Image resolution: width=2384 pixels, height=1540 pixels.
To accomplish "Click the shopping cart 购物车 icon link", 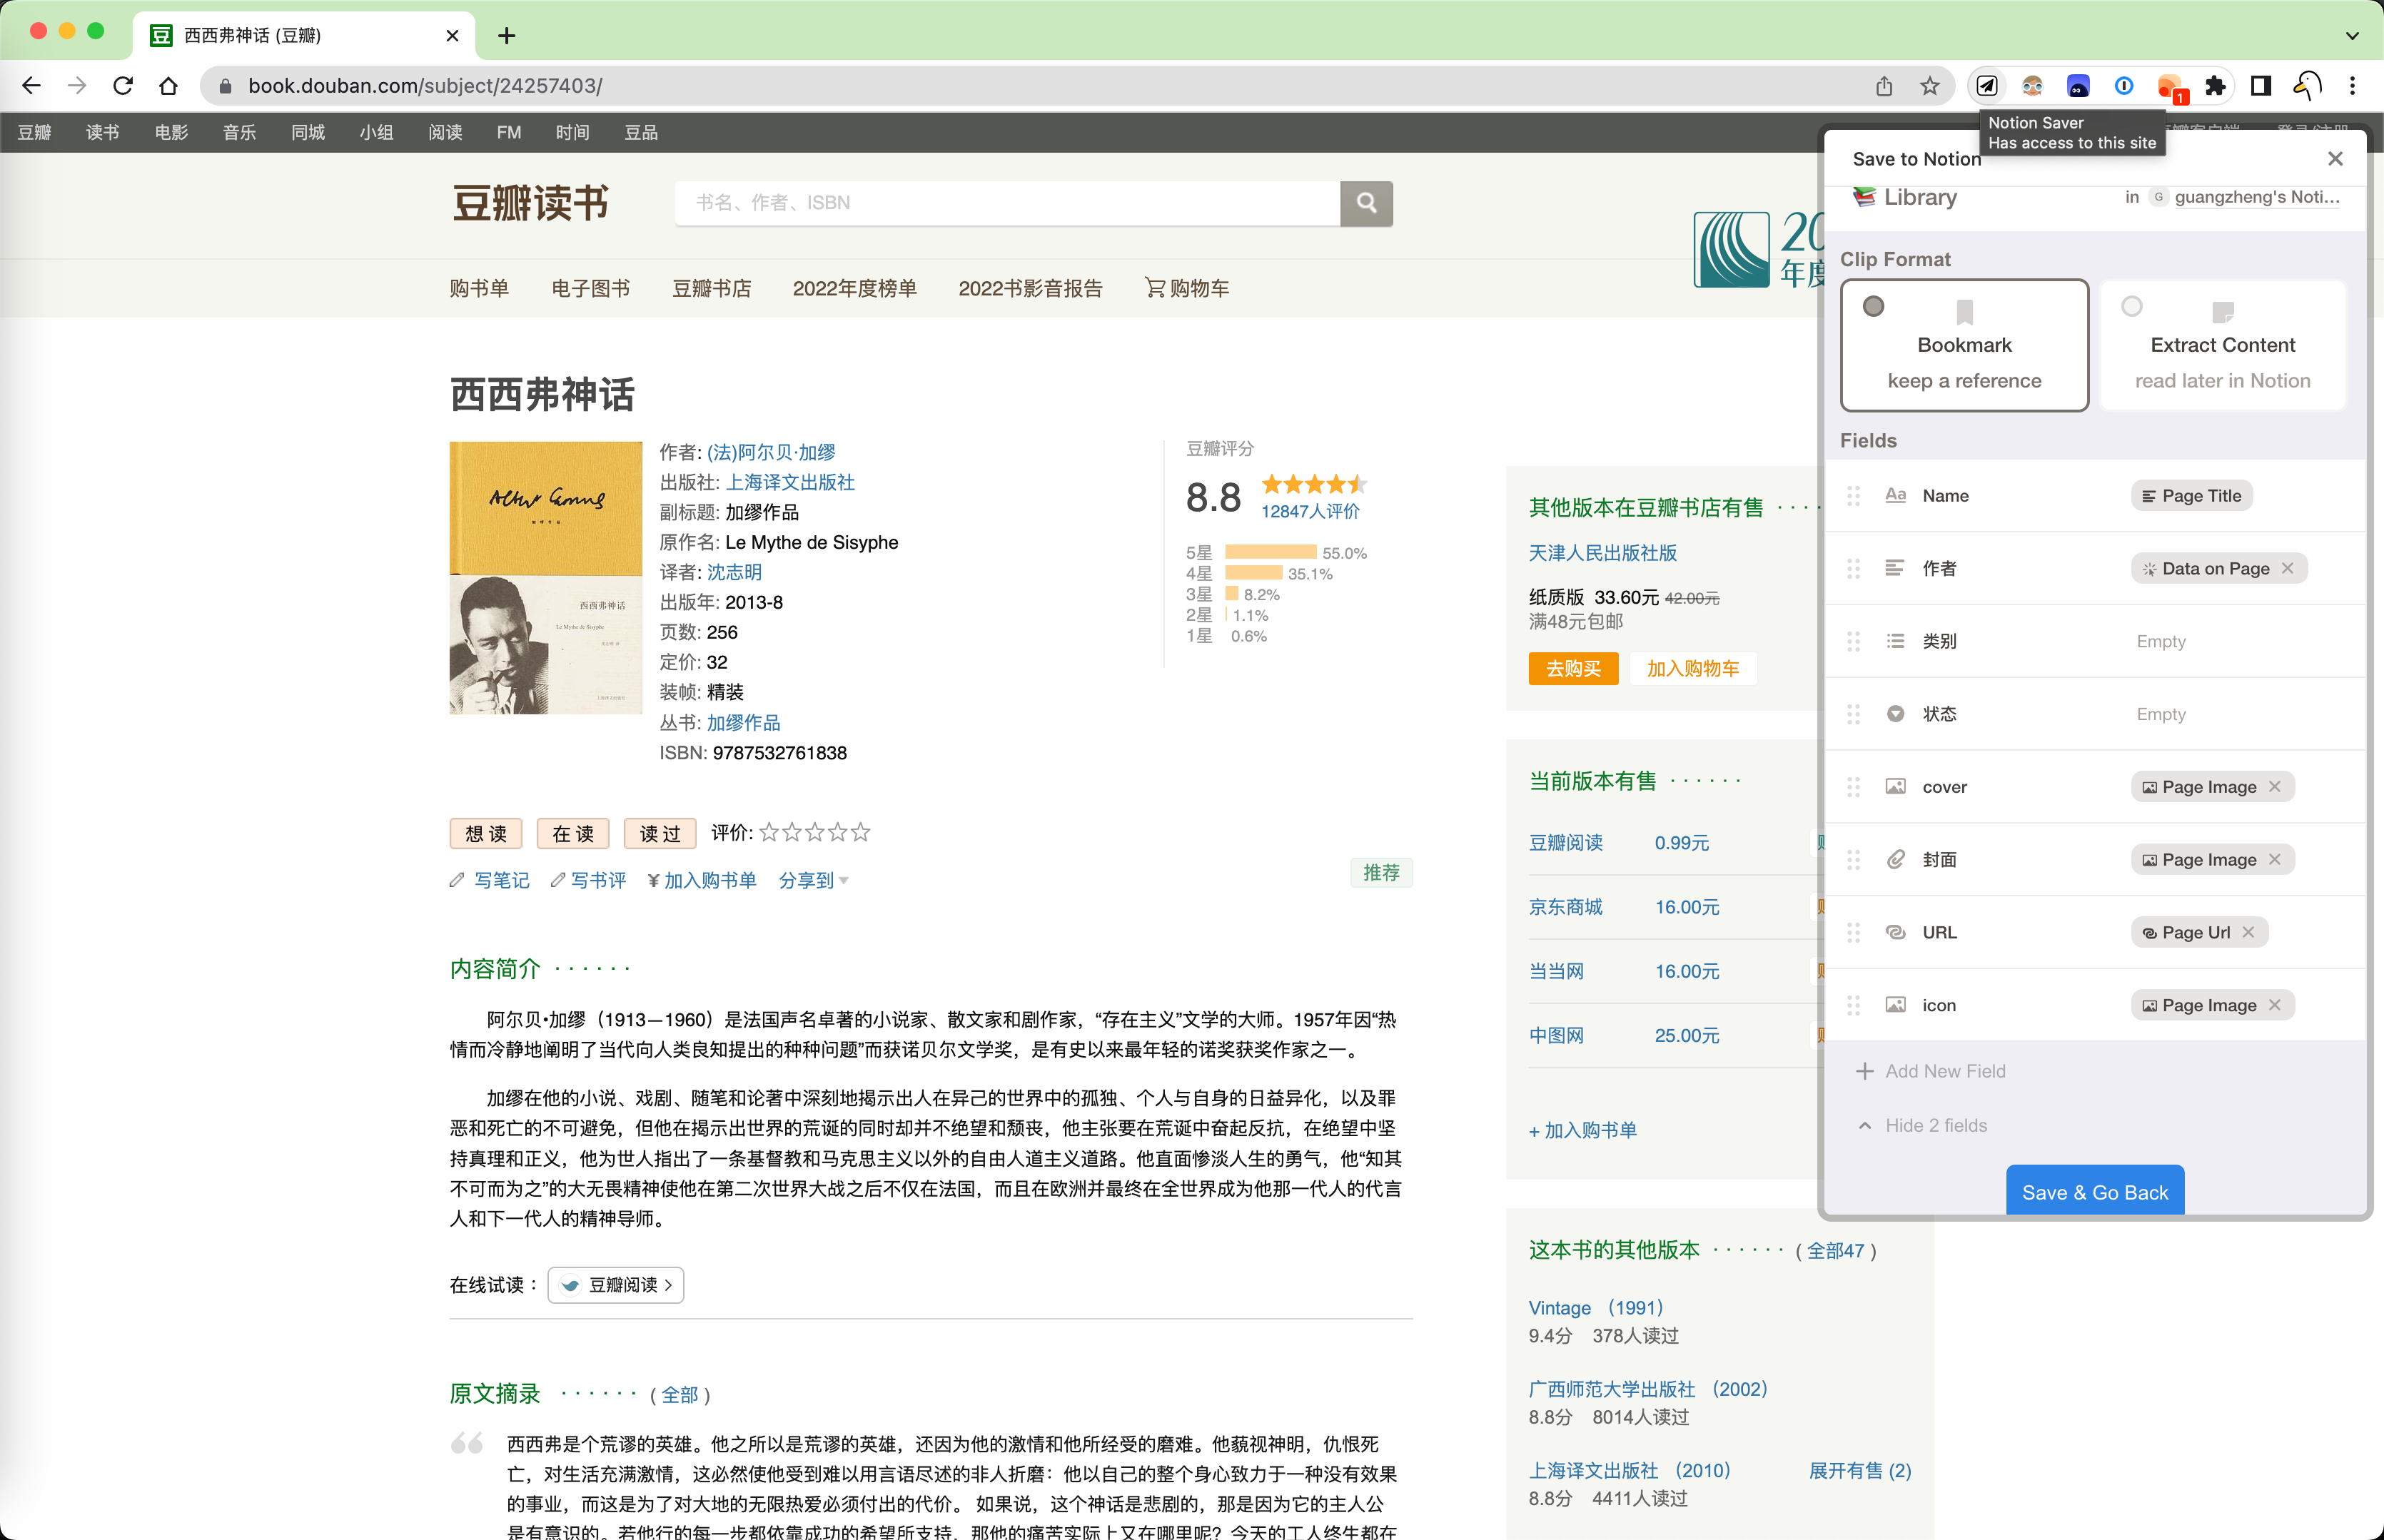I will [1186, 288].
